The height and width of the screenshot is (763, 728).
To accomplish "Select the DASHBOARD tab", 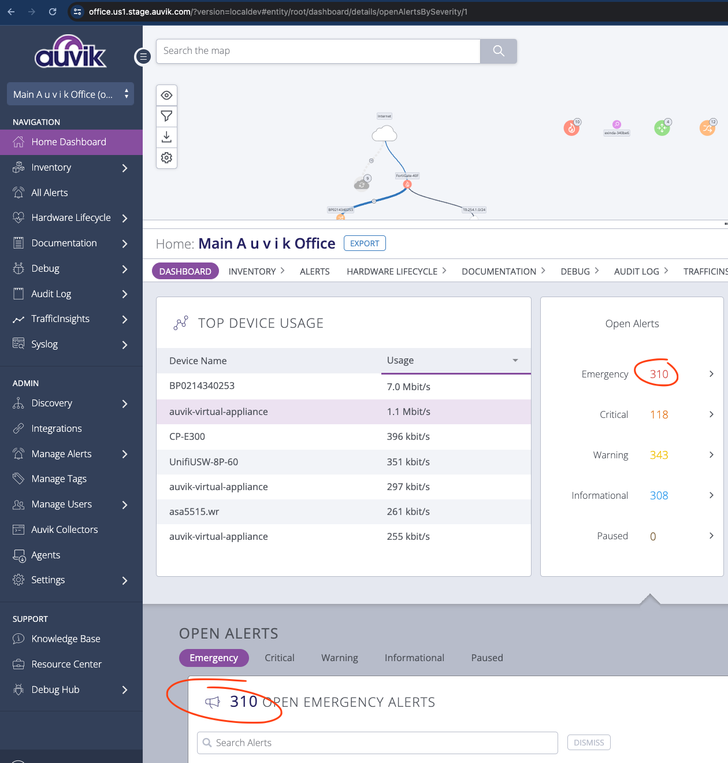I will pyautogui.click(x=185, y=272).
